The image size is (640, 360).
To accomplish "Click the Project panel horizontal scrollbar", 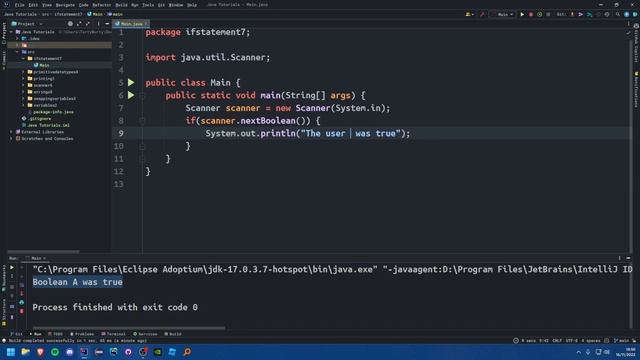I will [43, 251].
